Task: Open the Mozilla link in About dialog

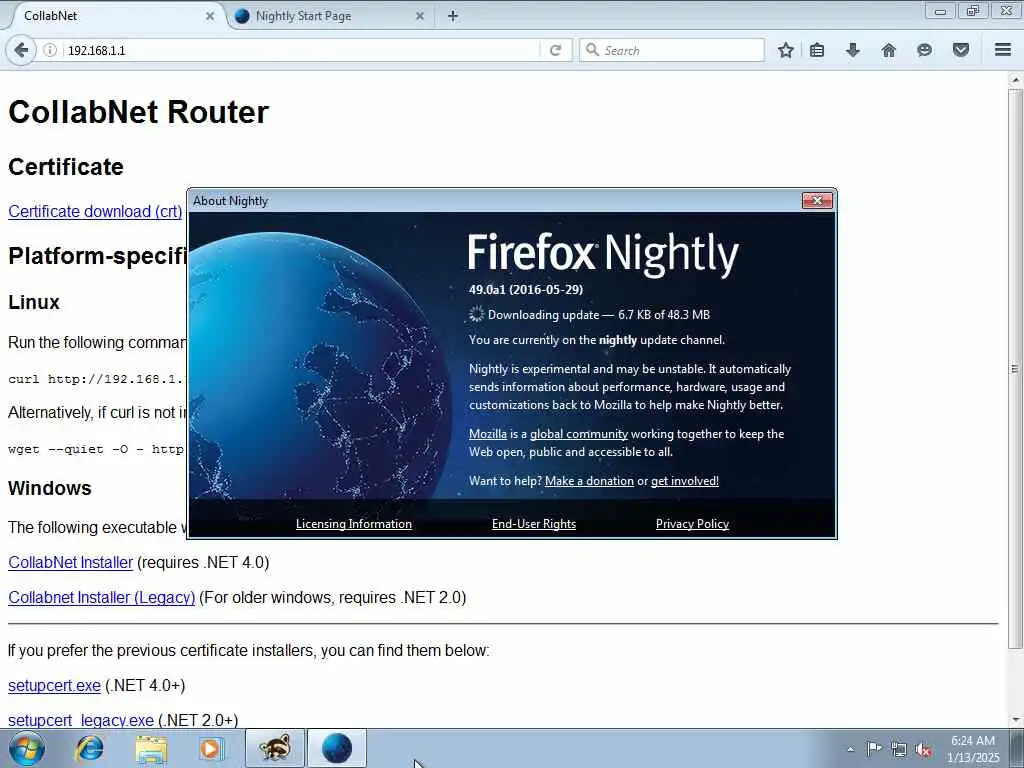Action: coord(488,434)
